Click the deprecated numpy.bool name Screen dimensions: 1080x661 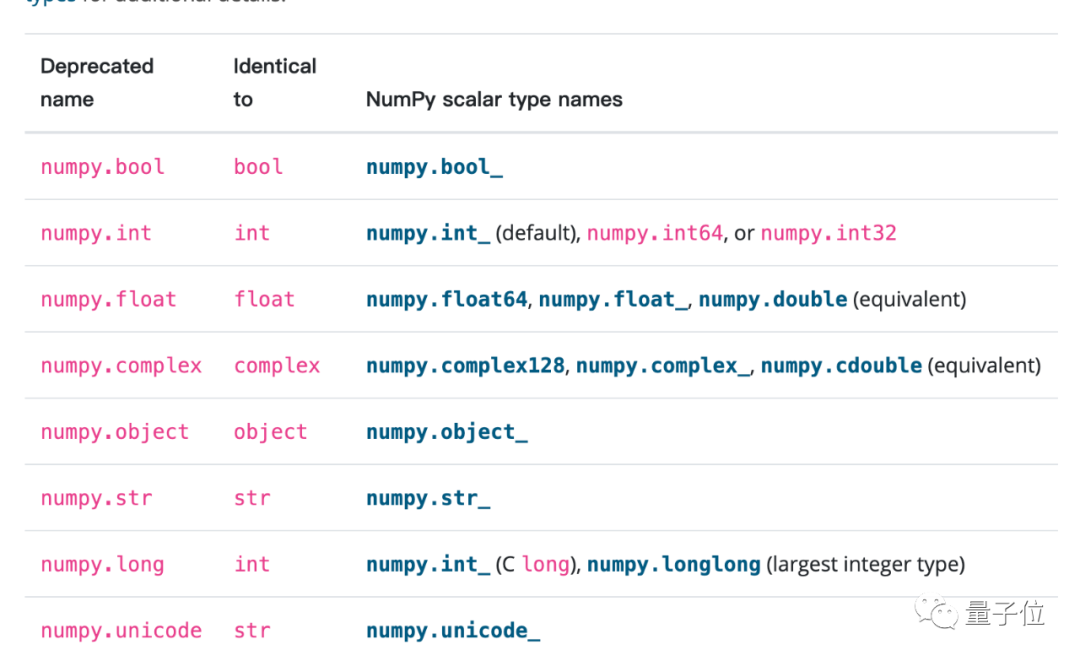click(102, 167)
